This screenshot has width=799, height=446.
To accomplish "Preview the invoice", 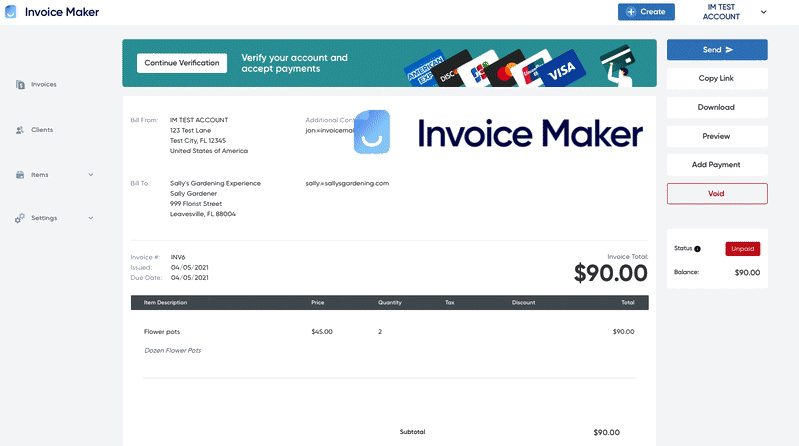I will pyautogui.click(x=717, y=137).
